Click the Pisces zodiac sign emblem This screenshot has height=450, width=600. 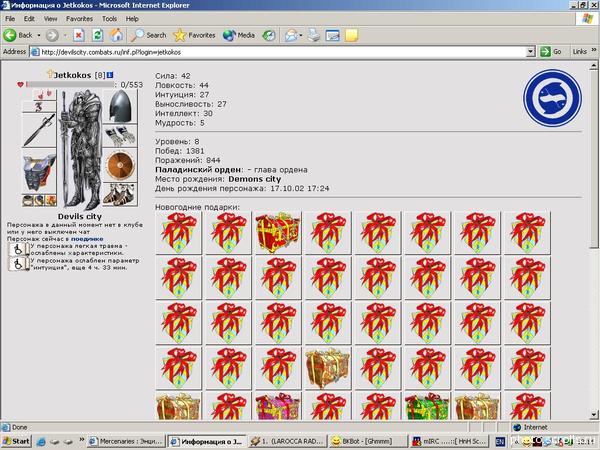[x=553, y=98]
